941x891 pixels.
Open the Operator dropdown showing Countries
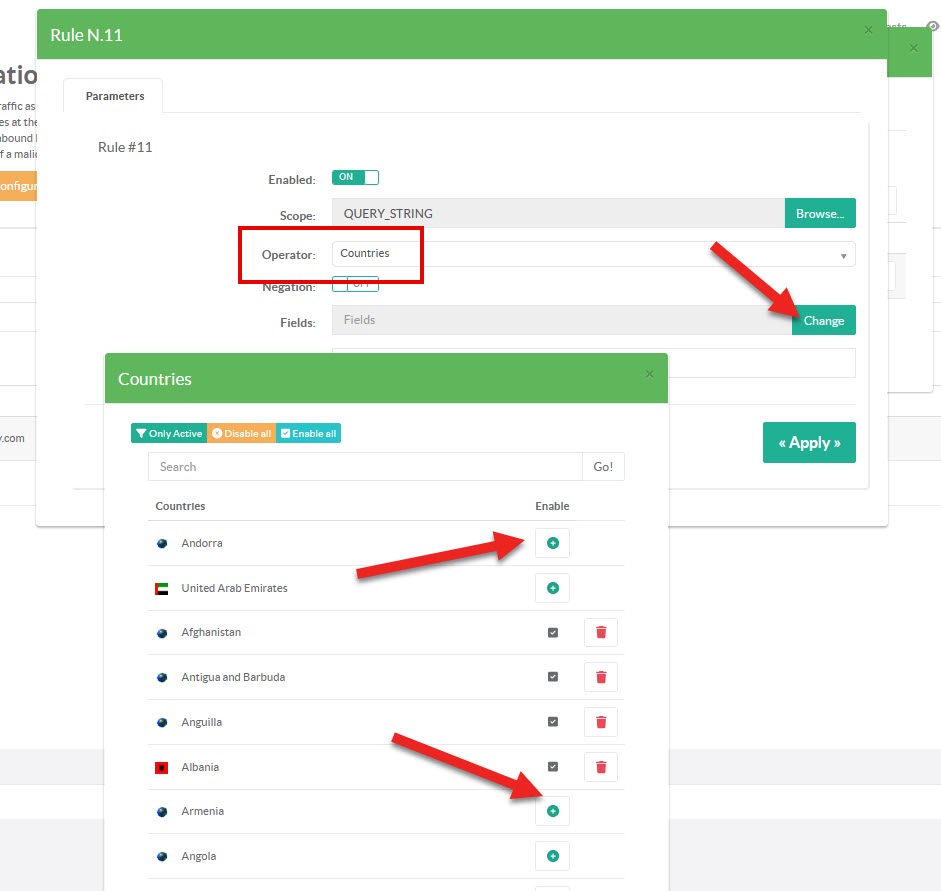click(x=593, y=254)
